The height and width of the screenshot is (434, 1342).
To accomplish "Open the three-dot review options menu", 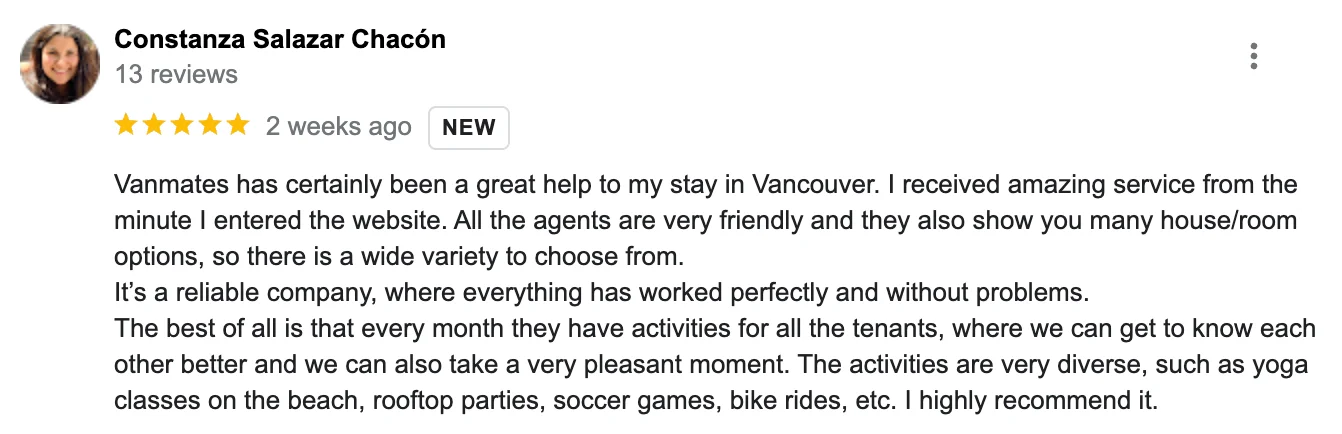I will coord(1253,56).
